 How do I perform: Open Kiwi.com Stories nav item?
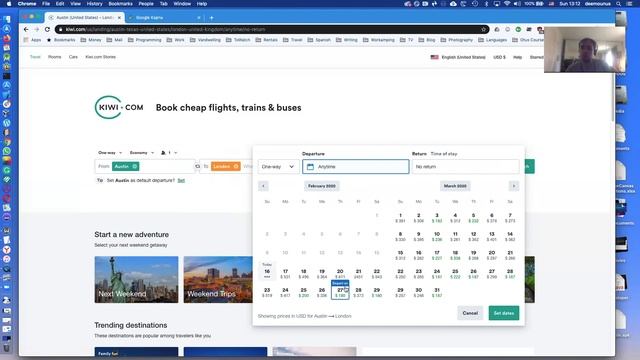point(100,57)
